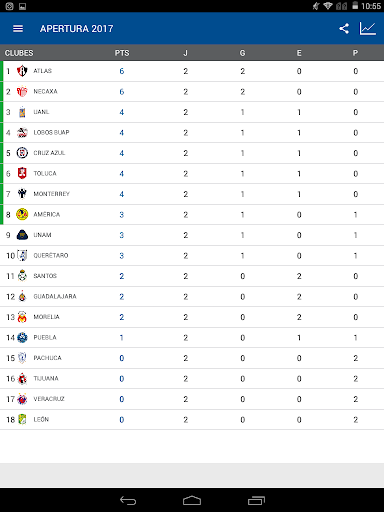The image size is (384, 512).
Task: Tap the Necaxa team logo
Action: pyautogui.click(x=22, y=91)
